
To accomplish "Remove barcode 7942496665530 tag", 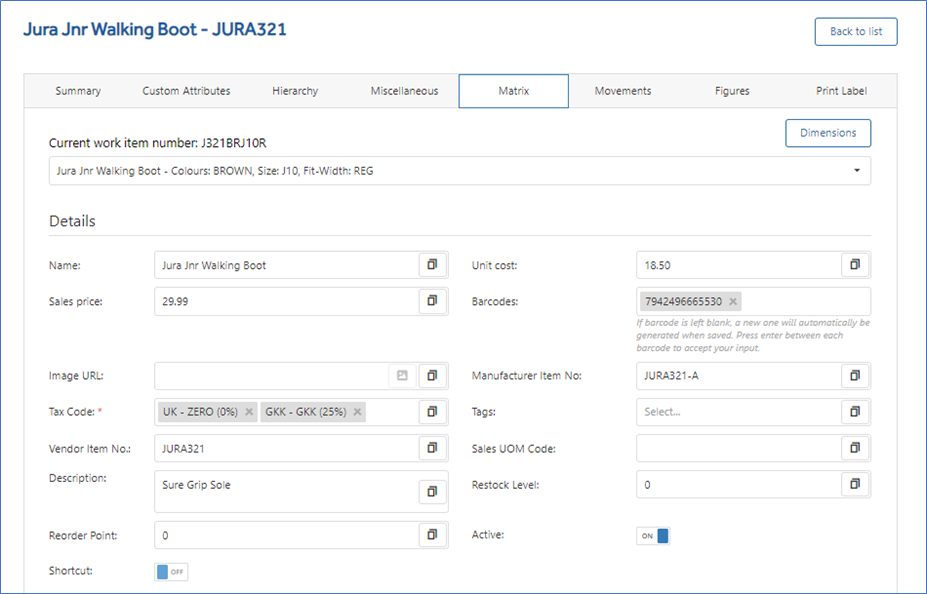I will 733,301.
